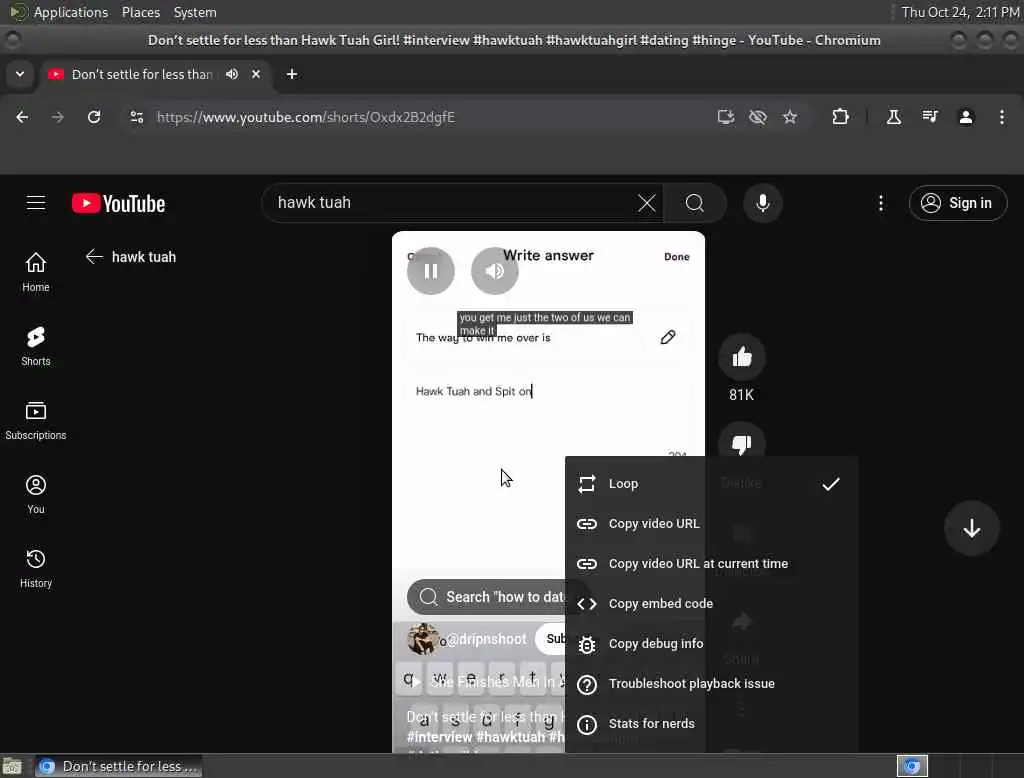Open YouTube settings three-dot menu
The width and height of the screenshot is (1024, 778).
click(x=880, y=203)
